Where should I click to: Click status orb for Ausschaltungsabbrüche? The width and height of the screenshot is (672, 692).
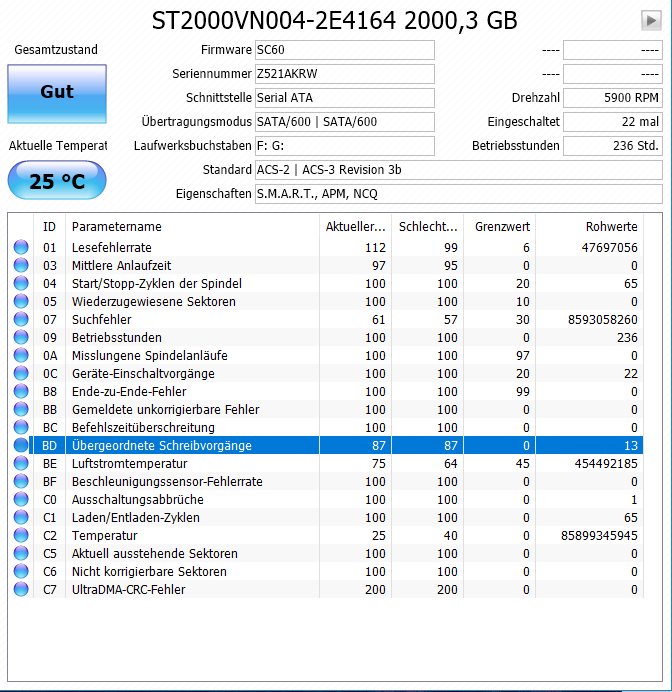pyautogui.click(x=21, y=499)
